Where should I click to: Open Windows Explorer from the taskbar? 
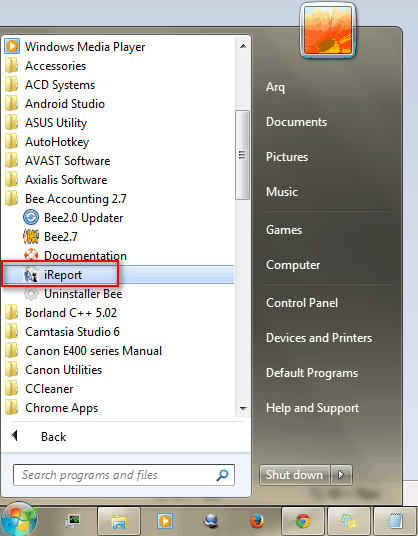point(119,521)
